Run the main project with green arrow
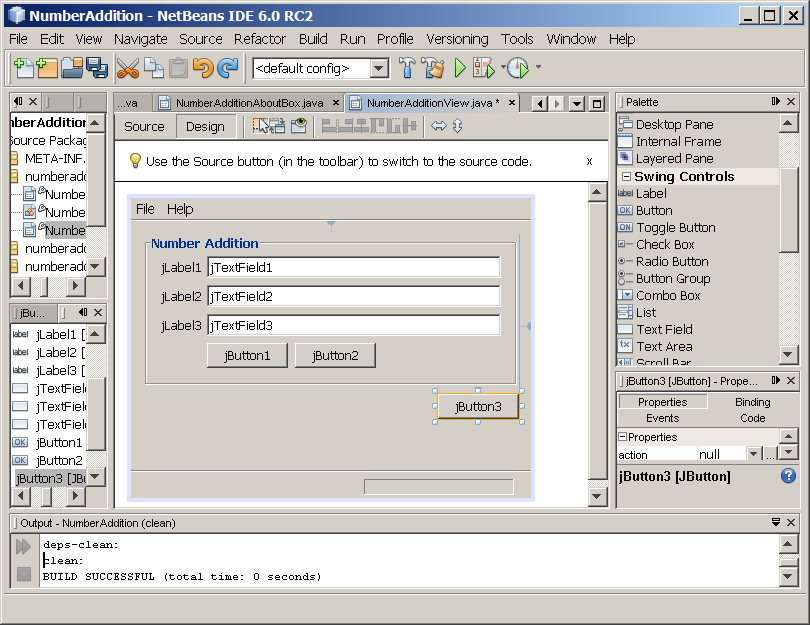The width and height of the screenshot is (810, 625). pos(459,68)
